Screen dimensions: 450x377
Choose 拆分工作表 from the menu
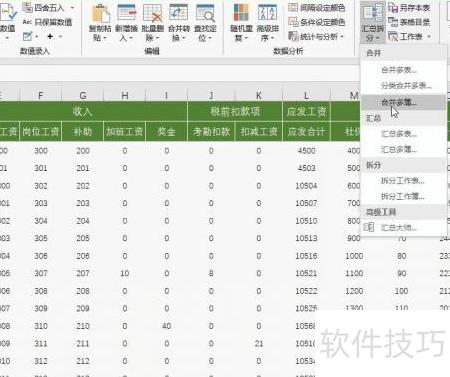point(403,180)
